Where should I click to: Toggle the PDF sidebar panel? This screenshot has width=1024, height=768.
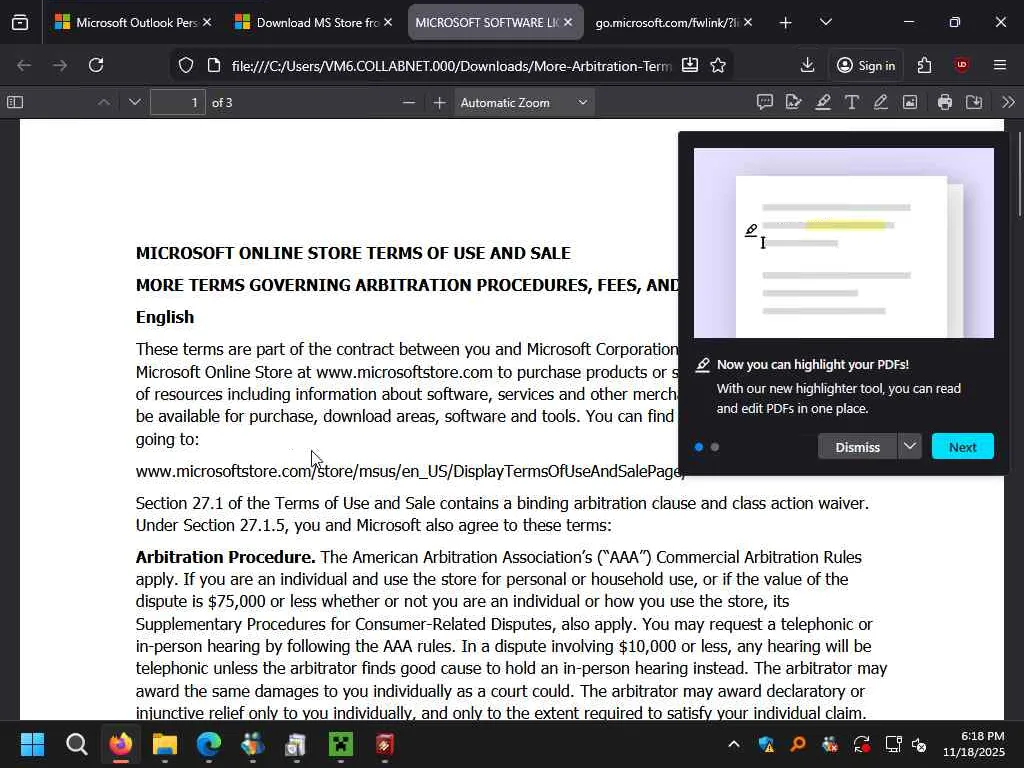(15, 103)
